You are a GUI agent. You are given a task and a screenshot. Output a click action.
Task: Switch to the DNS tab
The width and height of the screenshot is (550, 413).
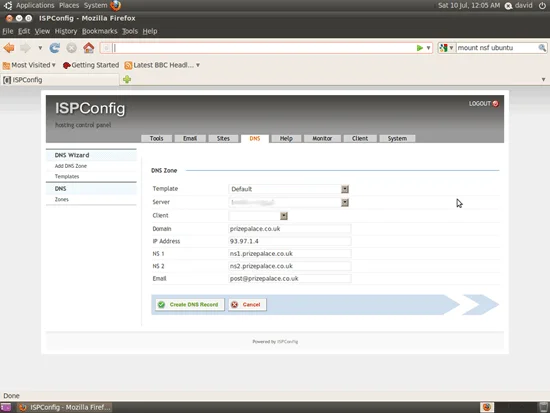(x=255, y=138)
